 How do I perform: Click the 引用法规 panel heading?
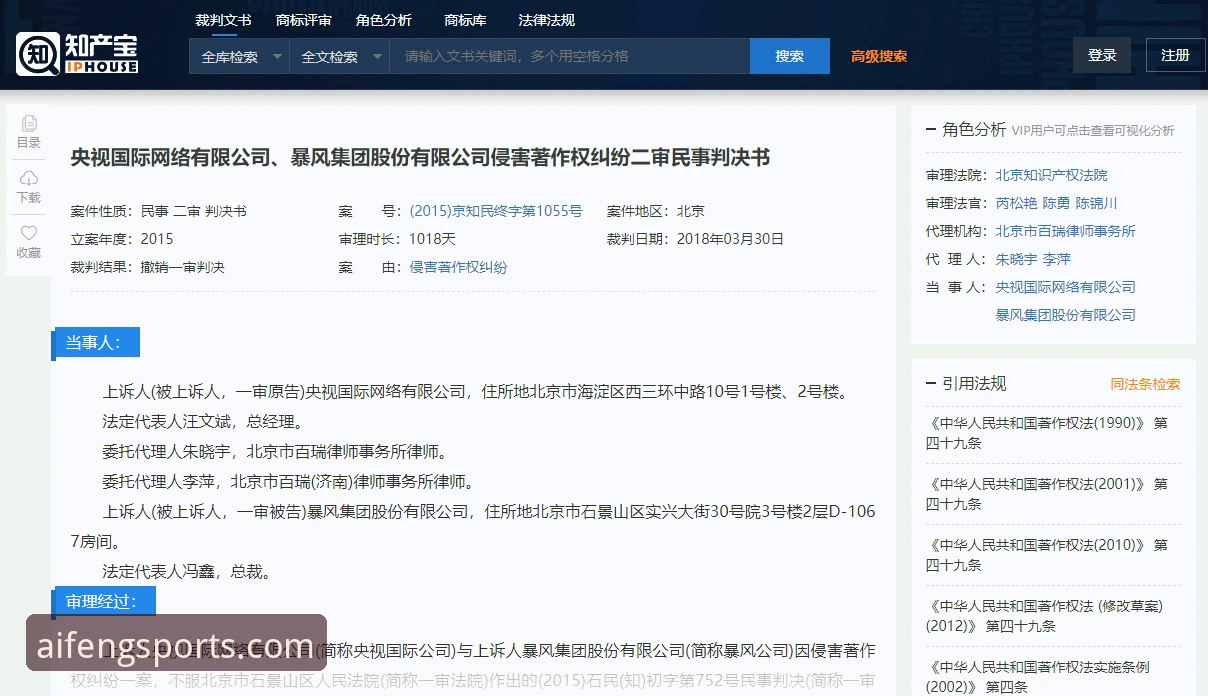[x=974, y=383]
